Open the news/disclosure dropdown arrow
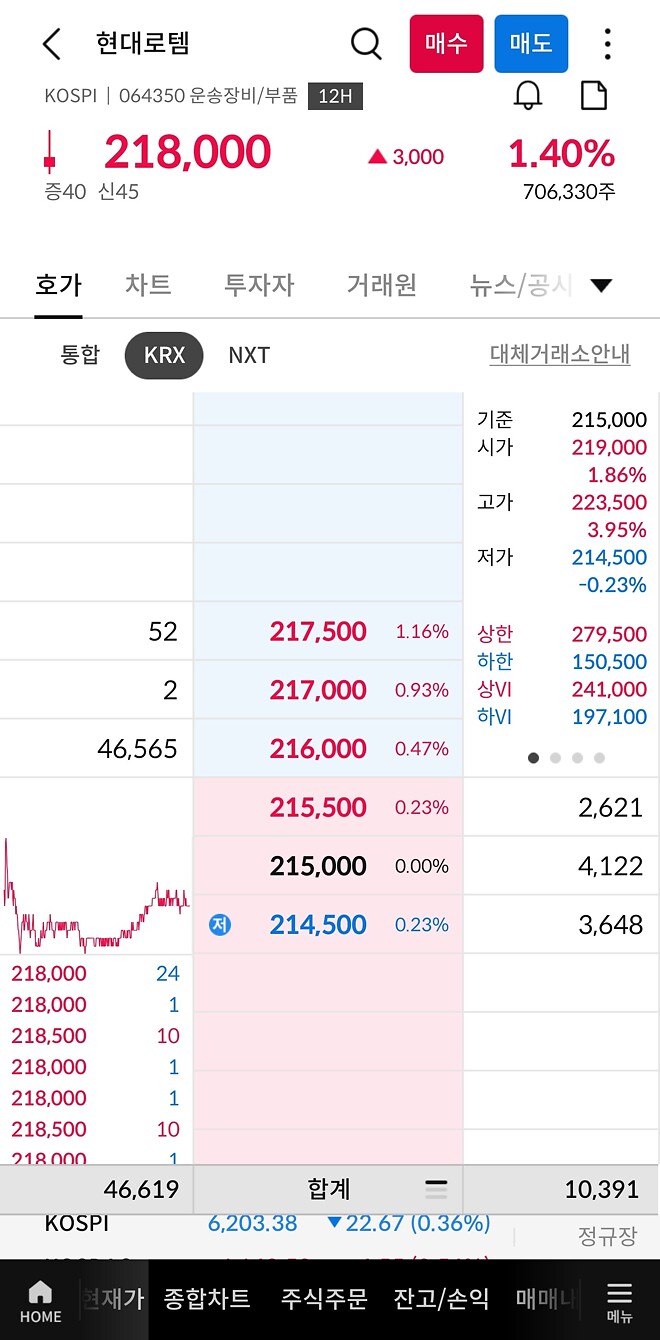The image size is (660, 1340). tap(602, 285)
